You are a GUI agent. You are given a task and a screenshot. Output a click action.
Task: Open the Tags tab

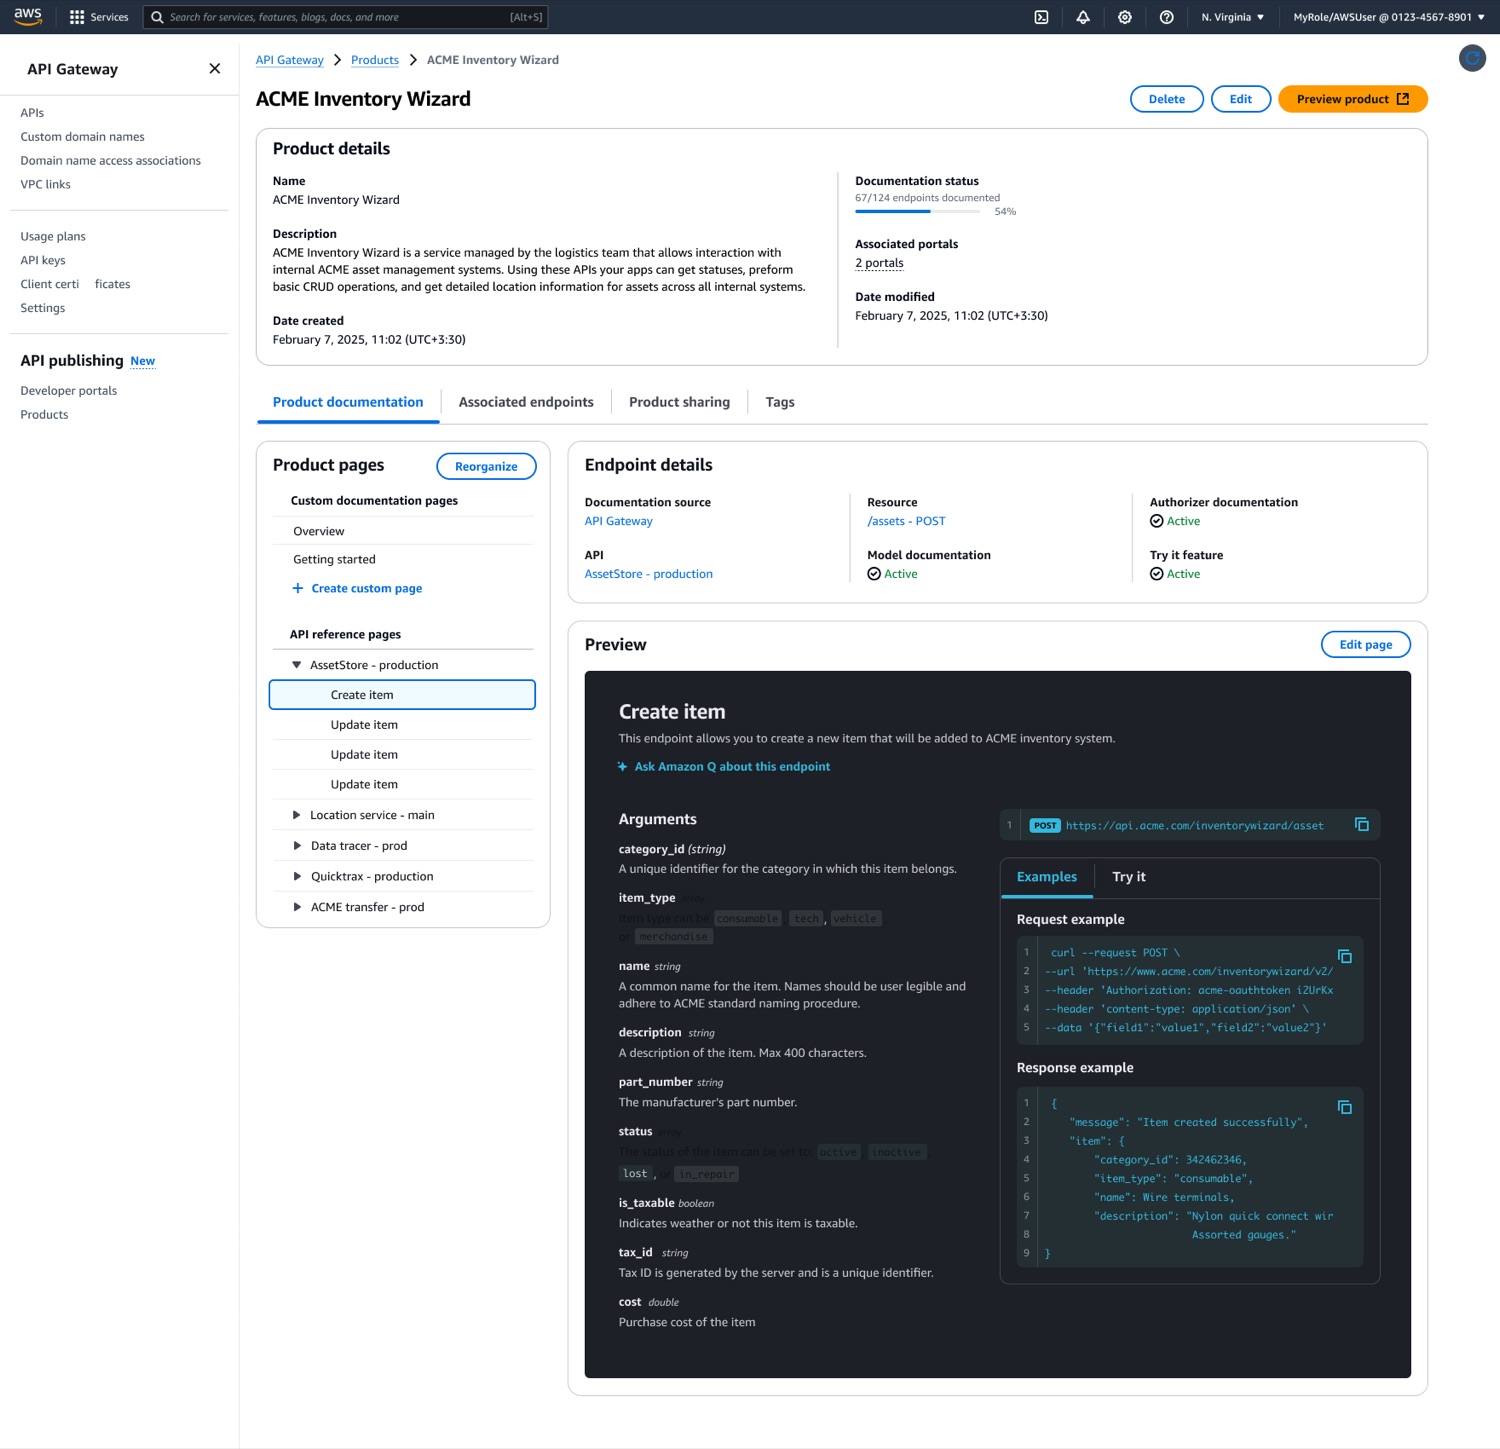pyautogui.click(x=780, y=402)
